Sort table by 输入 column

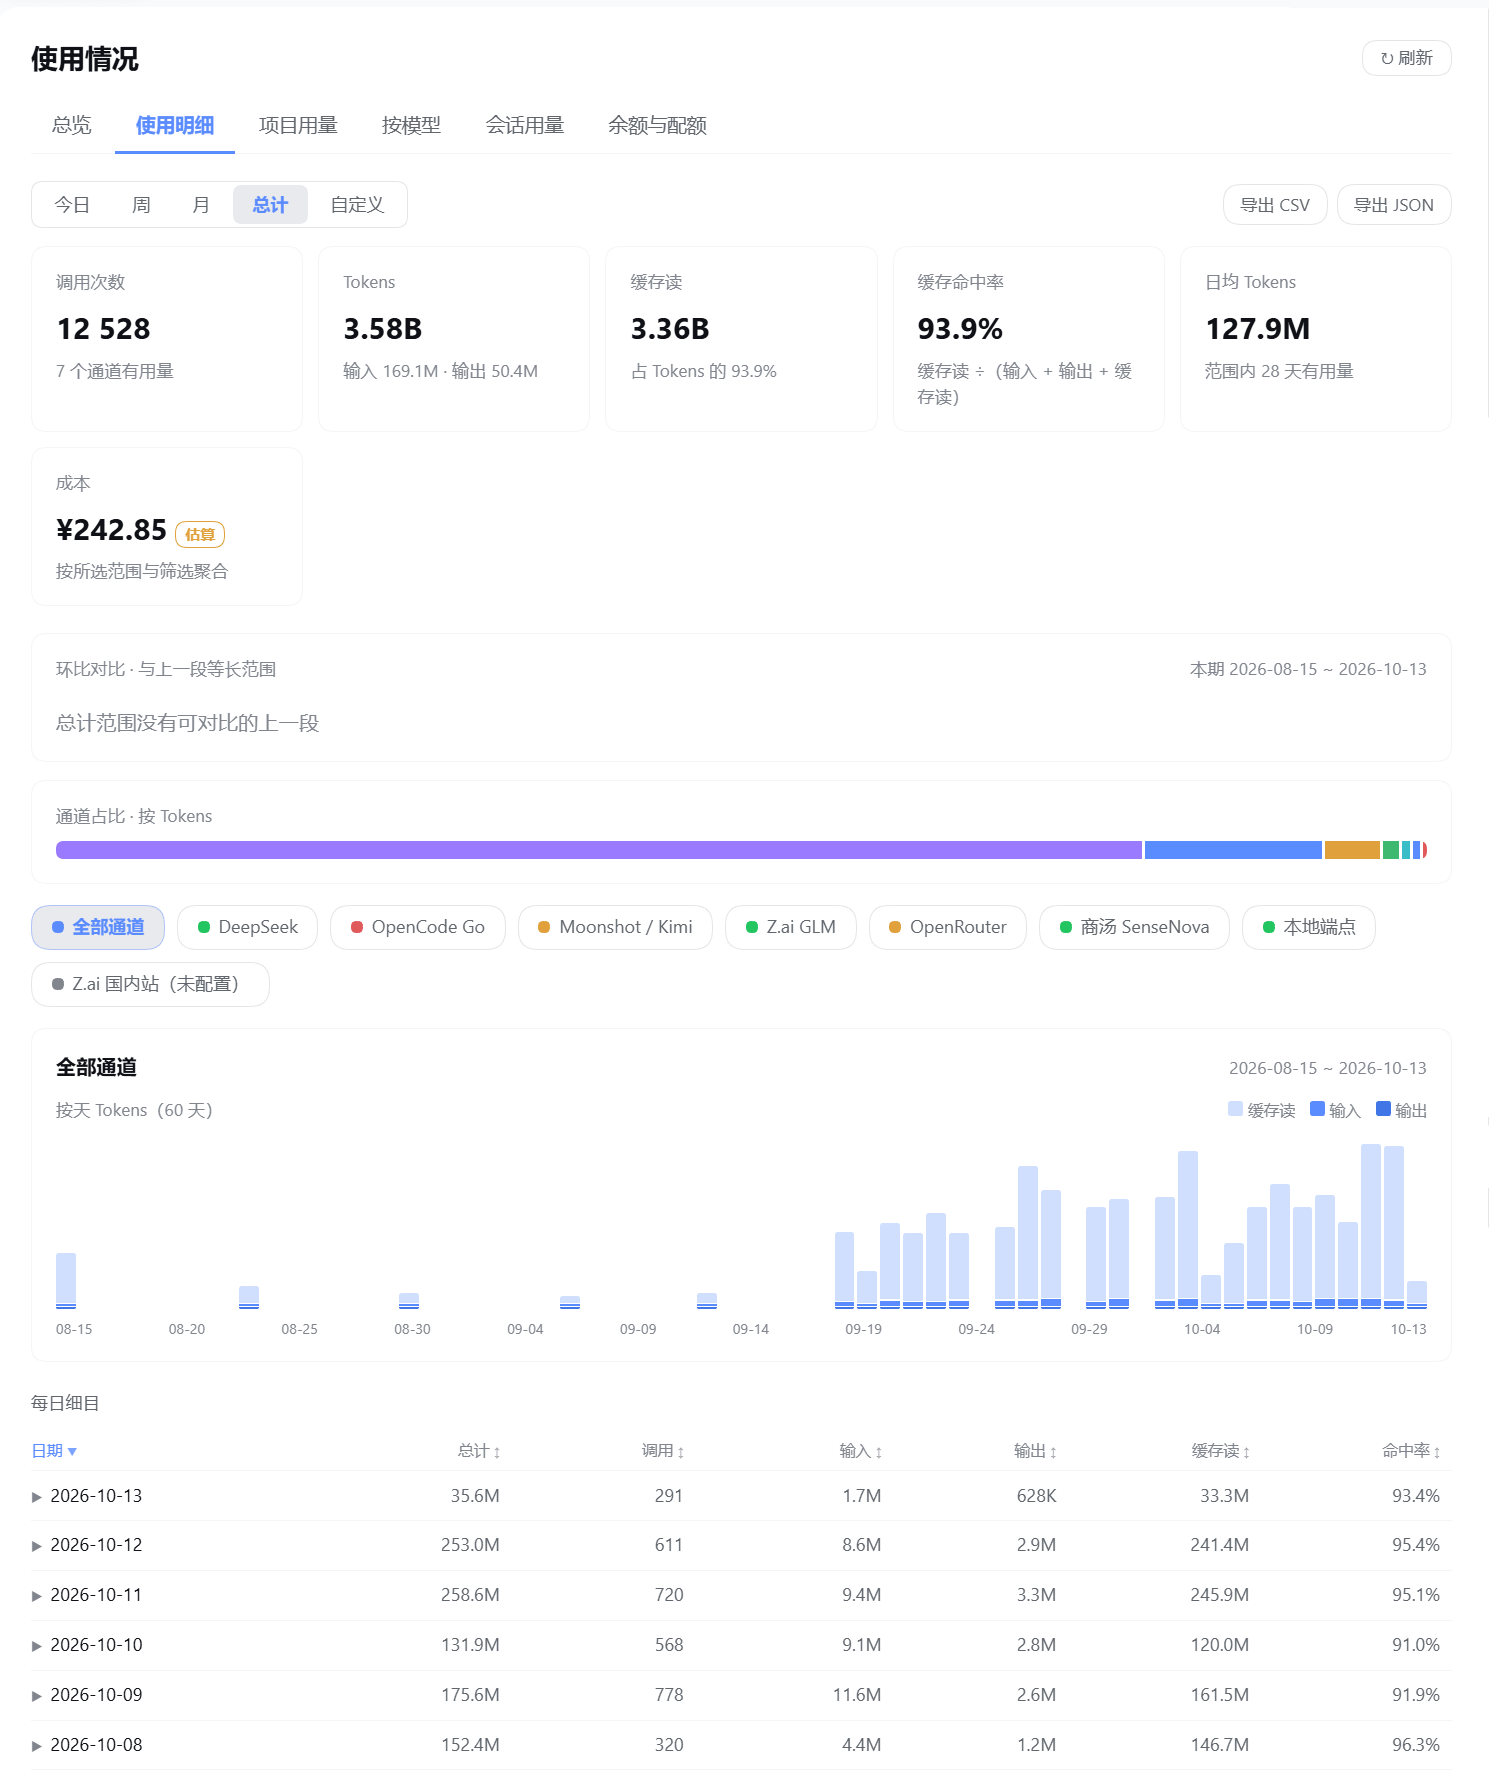coord(861,1451)
